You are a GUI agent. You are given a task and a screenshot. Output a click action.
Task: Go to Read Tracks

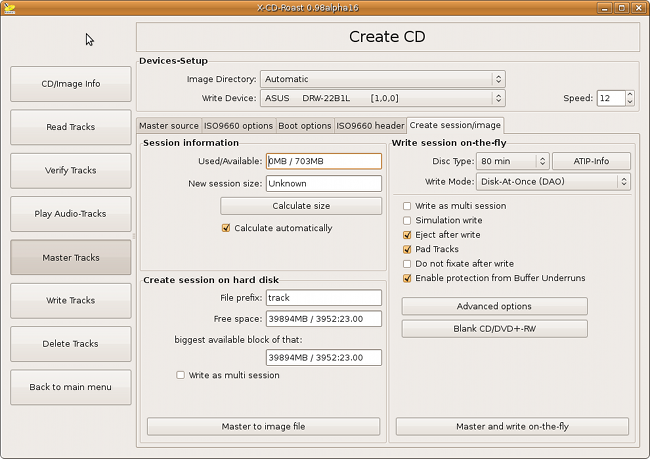70,127
